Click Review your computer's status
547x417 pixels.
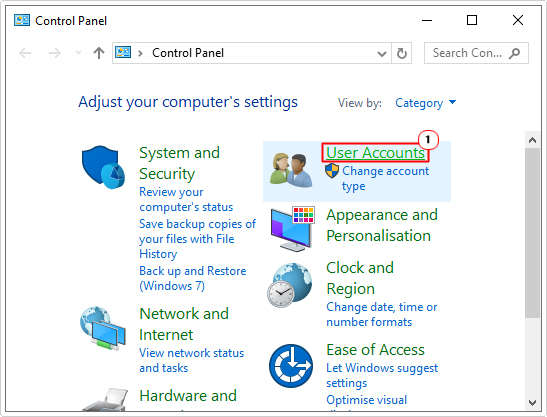click(186, 199)
